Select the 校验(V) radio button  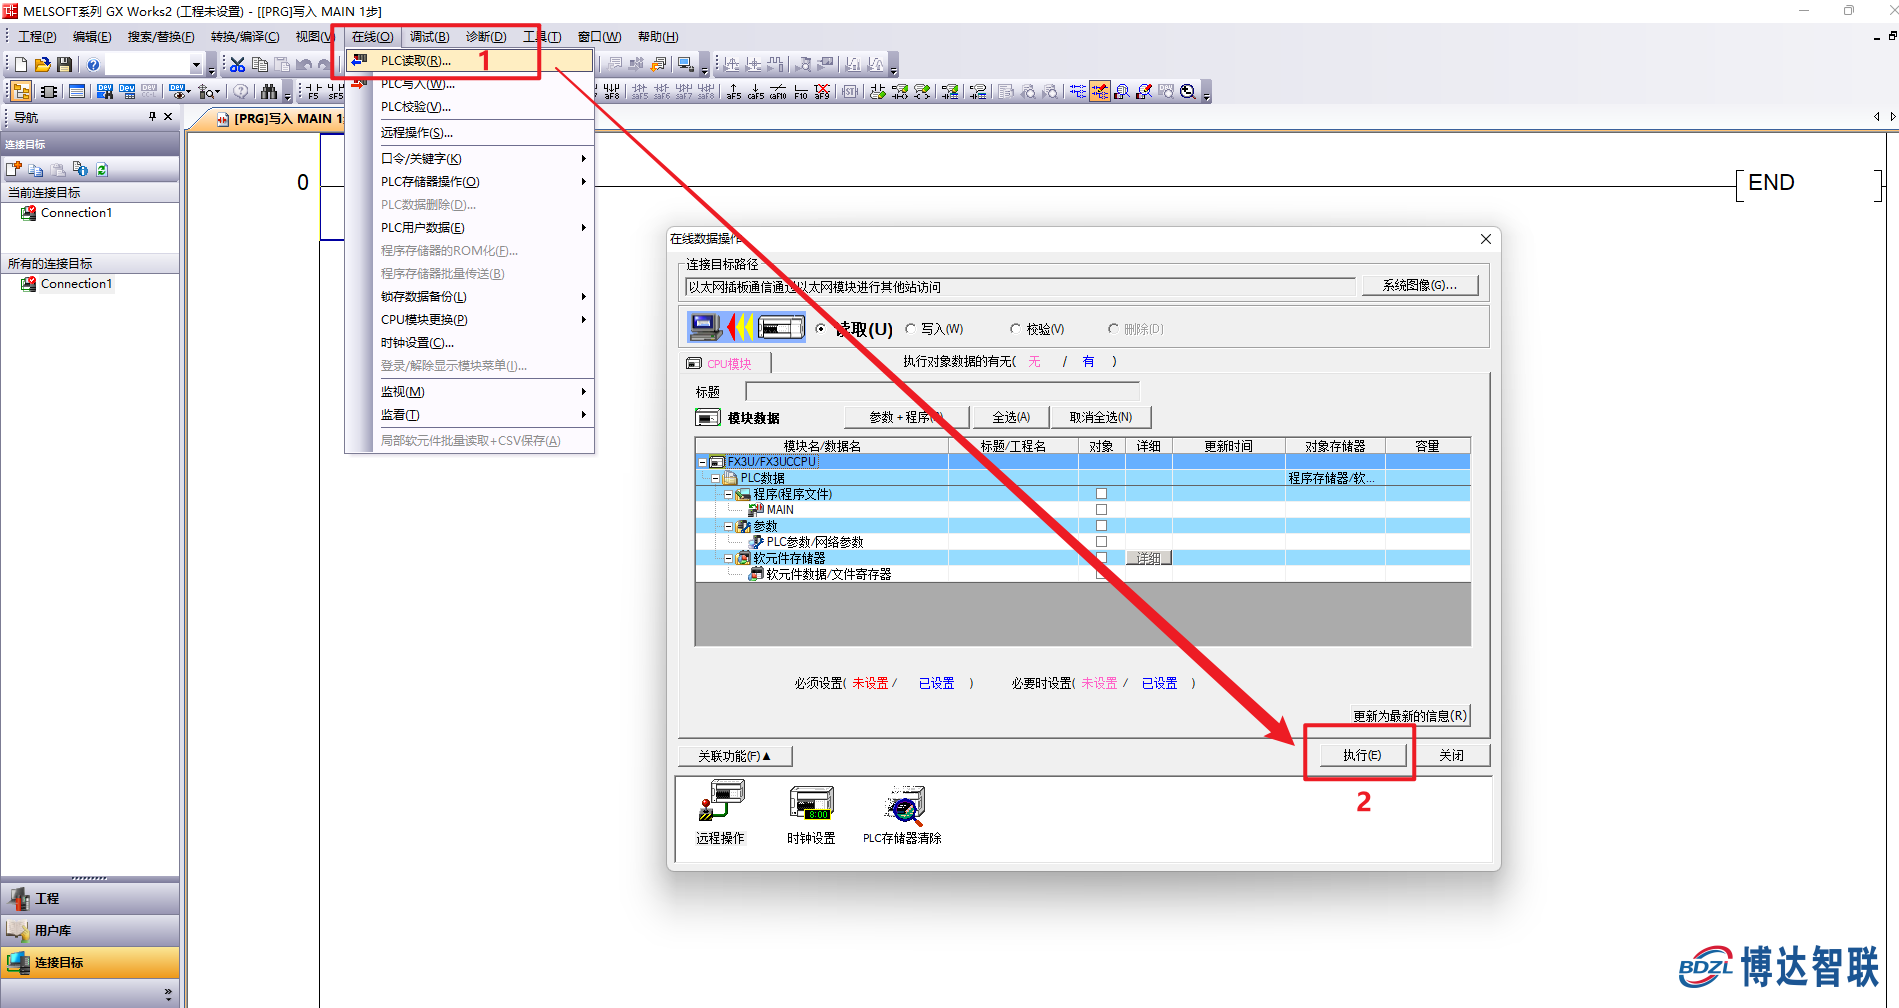1016,329
